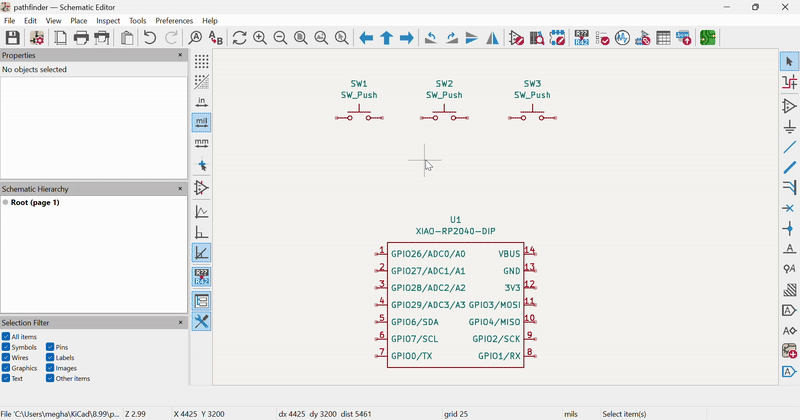Open Find and Replace tool
The height and width of the screenshot is (420, 800).
point(215,38)
